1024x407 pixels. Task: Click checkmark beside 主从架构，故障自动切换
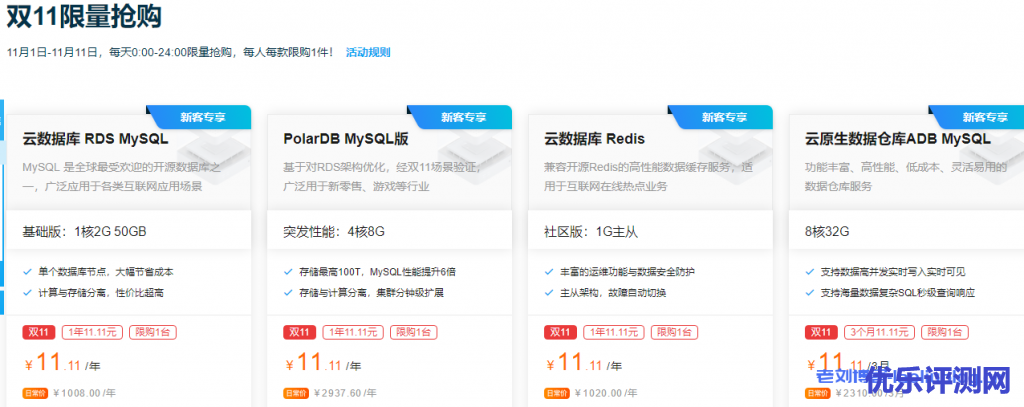click(x=549, y=293)
